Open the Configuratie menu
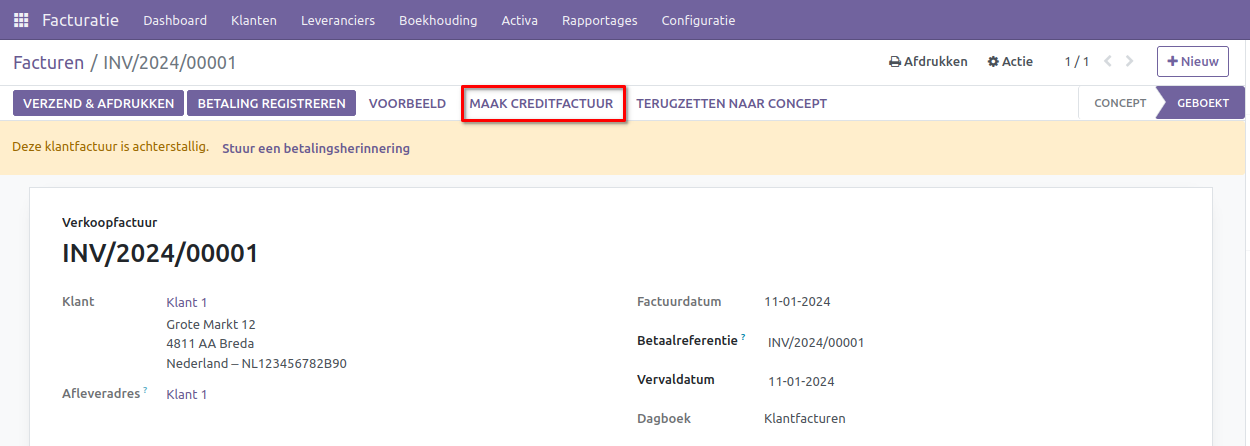The width and height of the screenshot is (1250, 446). point(698,20)
